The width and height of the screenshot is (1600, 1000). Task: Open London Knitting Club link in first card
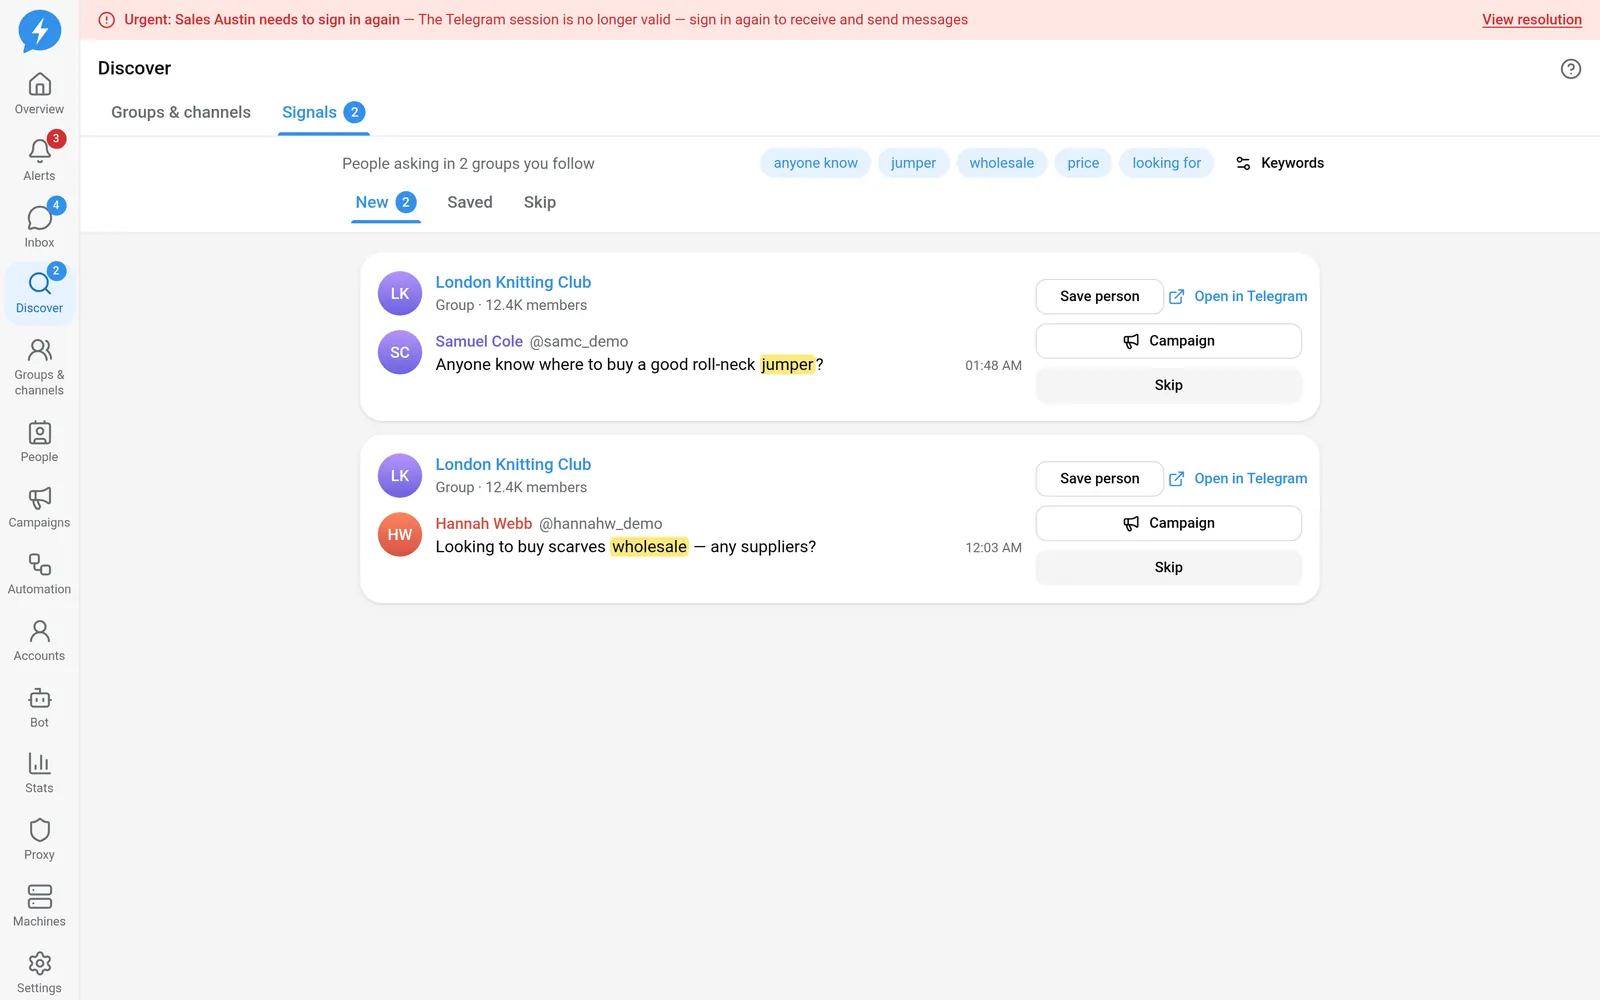click(513, 282)
